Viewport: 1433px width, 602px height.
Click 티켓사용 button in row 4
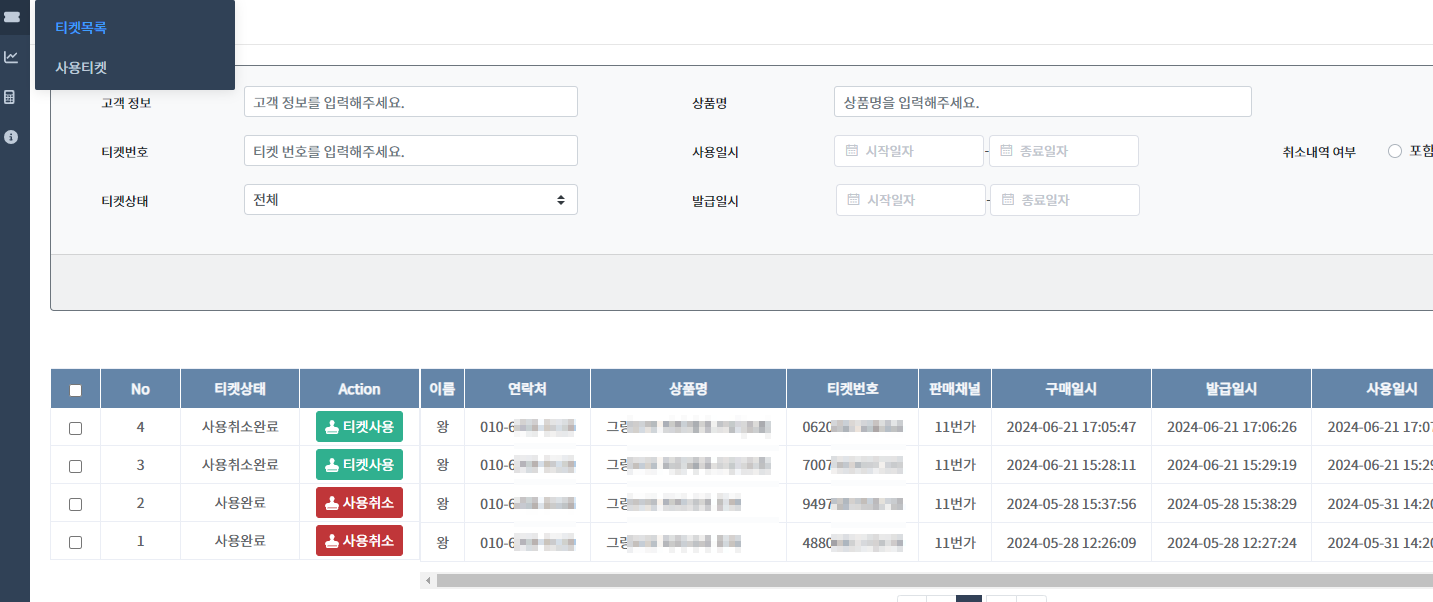(x=359, y=427)
